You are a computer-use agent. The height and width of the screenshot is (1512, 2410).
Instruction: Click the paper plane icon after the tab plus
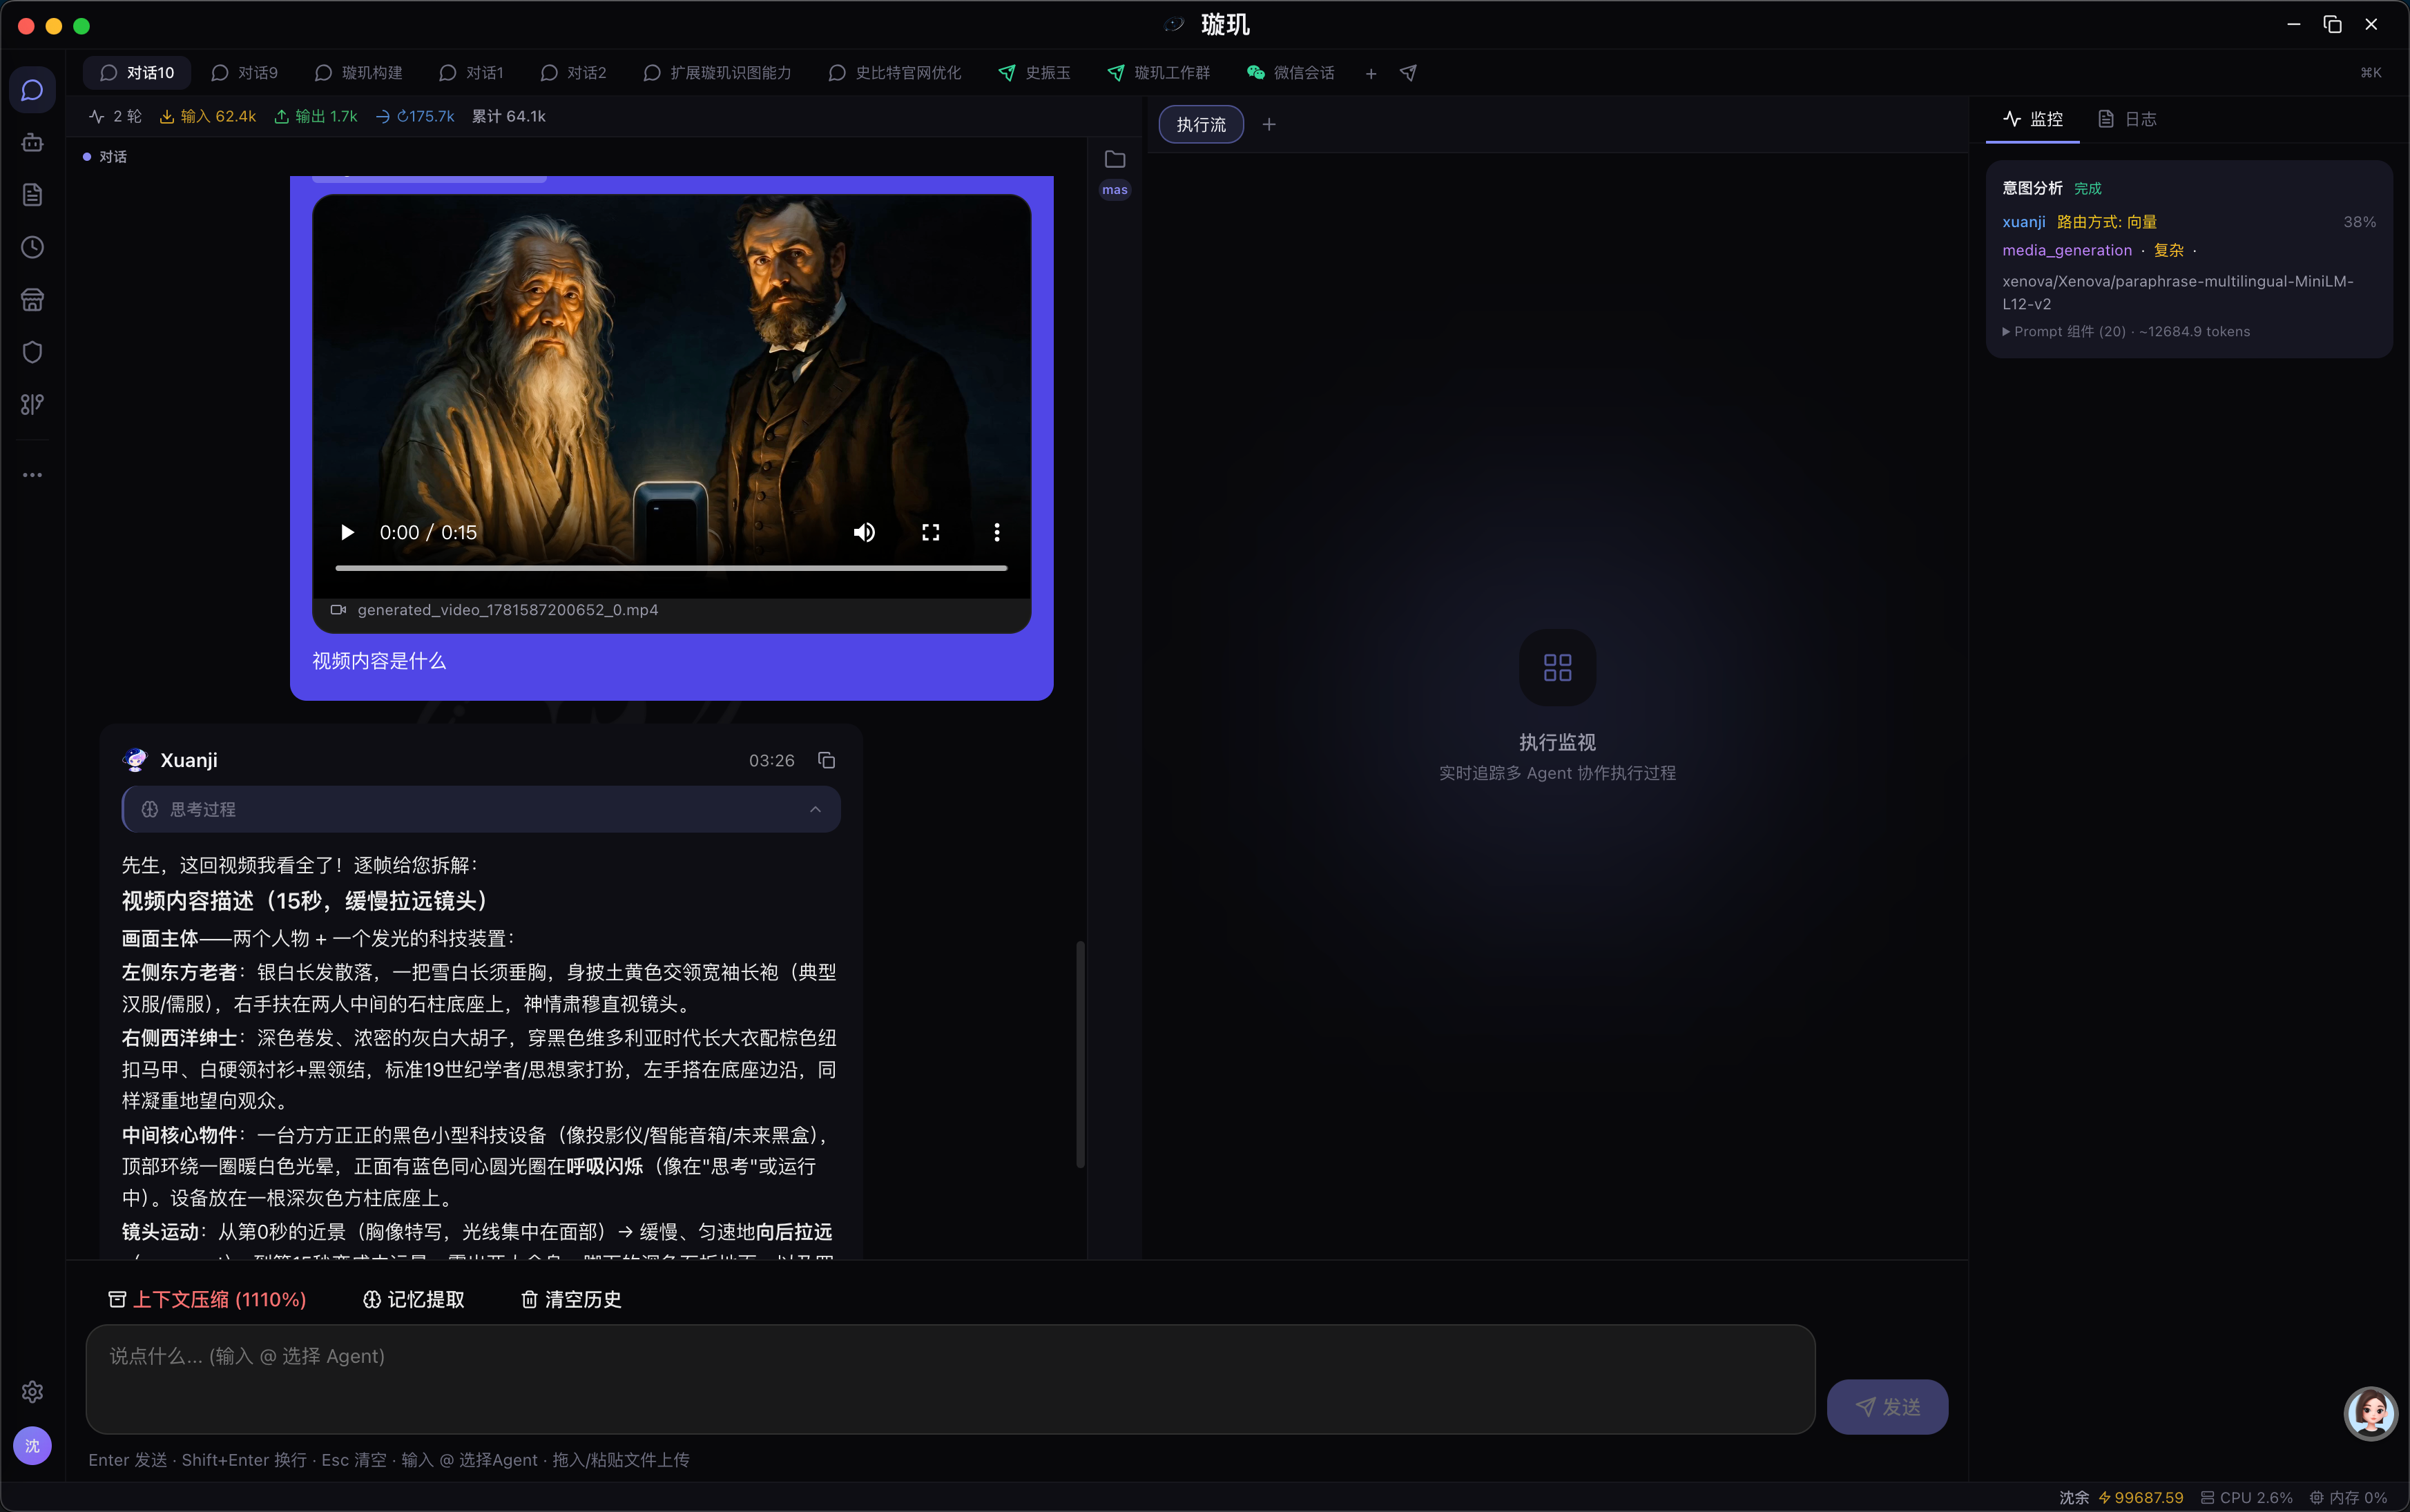[1408, 73]
